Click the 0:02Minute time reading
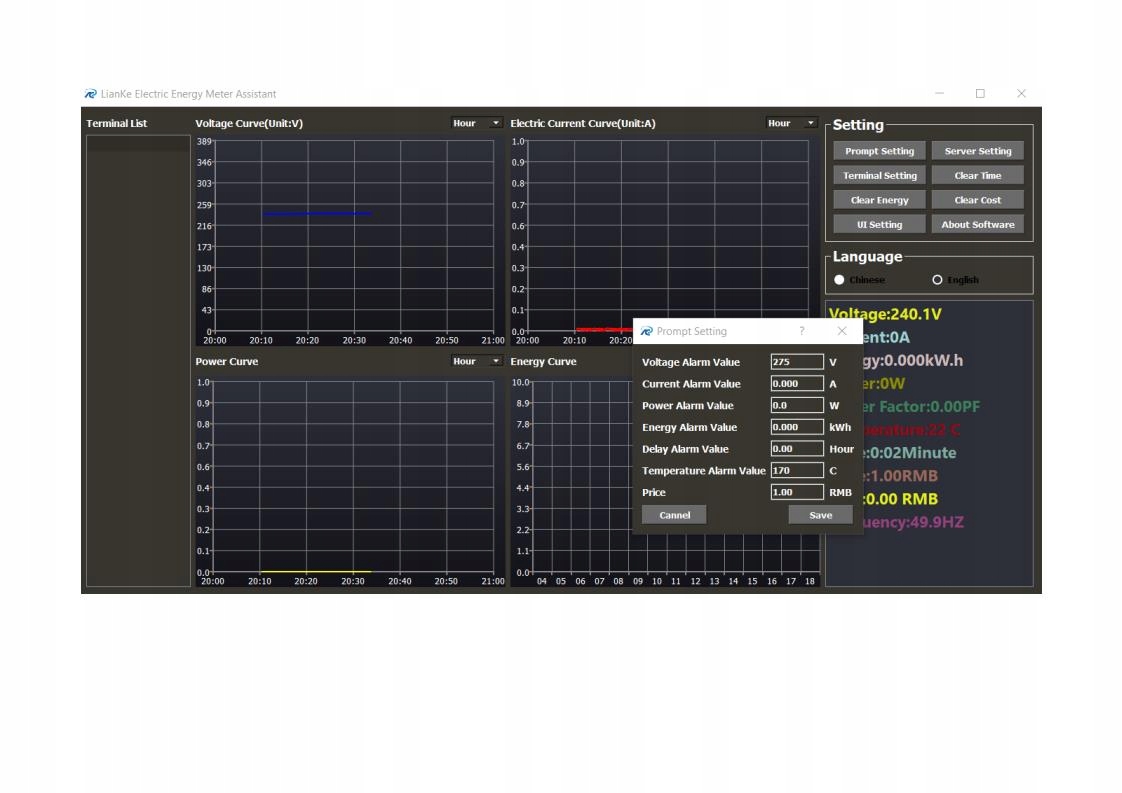This screenshot has height=793, width=1122. tap(910, 453)
